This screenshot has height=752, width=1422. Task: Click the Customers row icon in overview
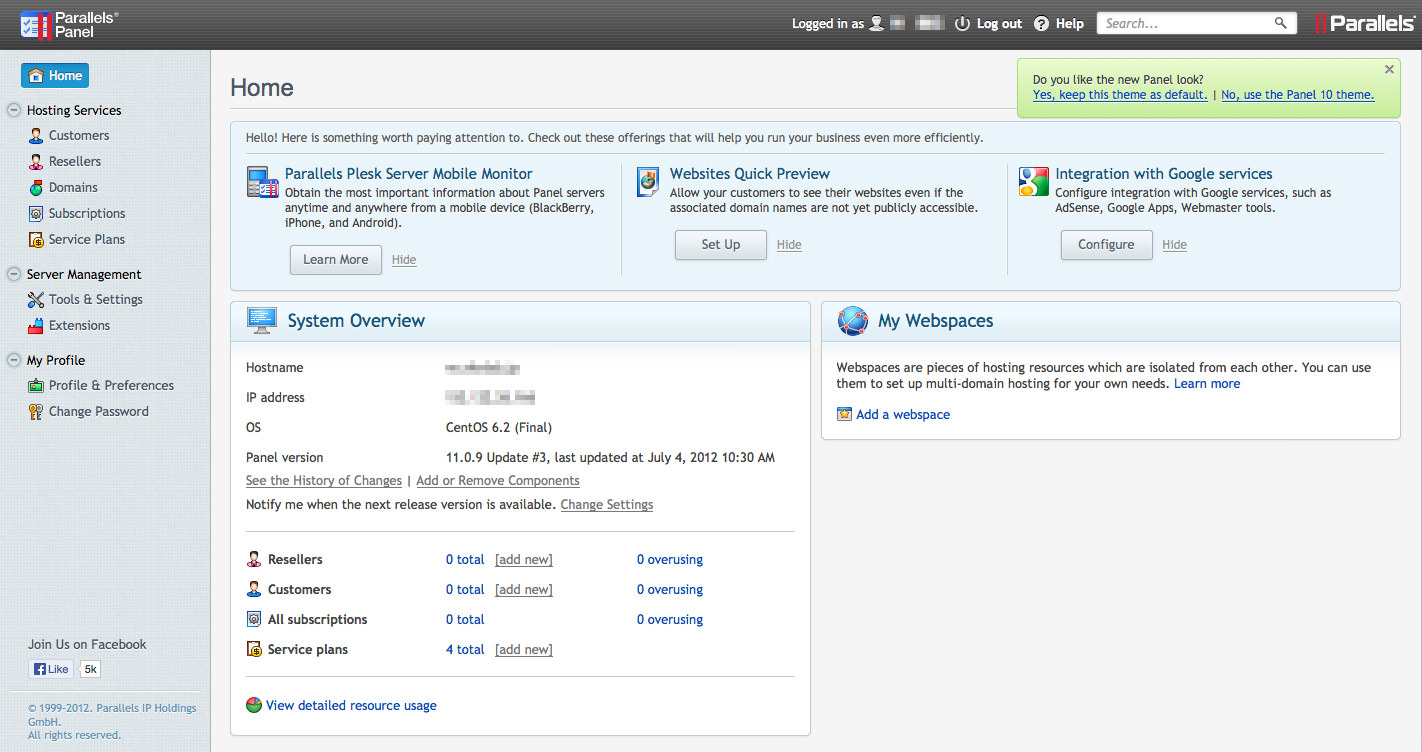coord(254,590)
